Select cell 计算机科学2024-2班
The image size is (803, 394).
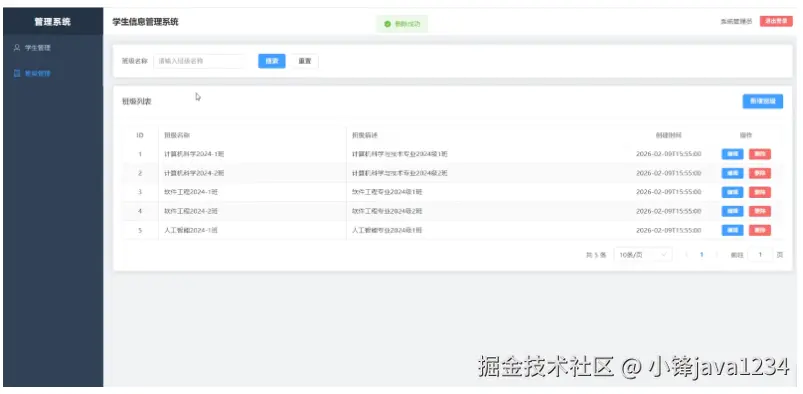(194, 173)
